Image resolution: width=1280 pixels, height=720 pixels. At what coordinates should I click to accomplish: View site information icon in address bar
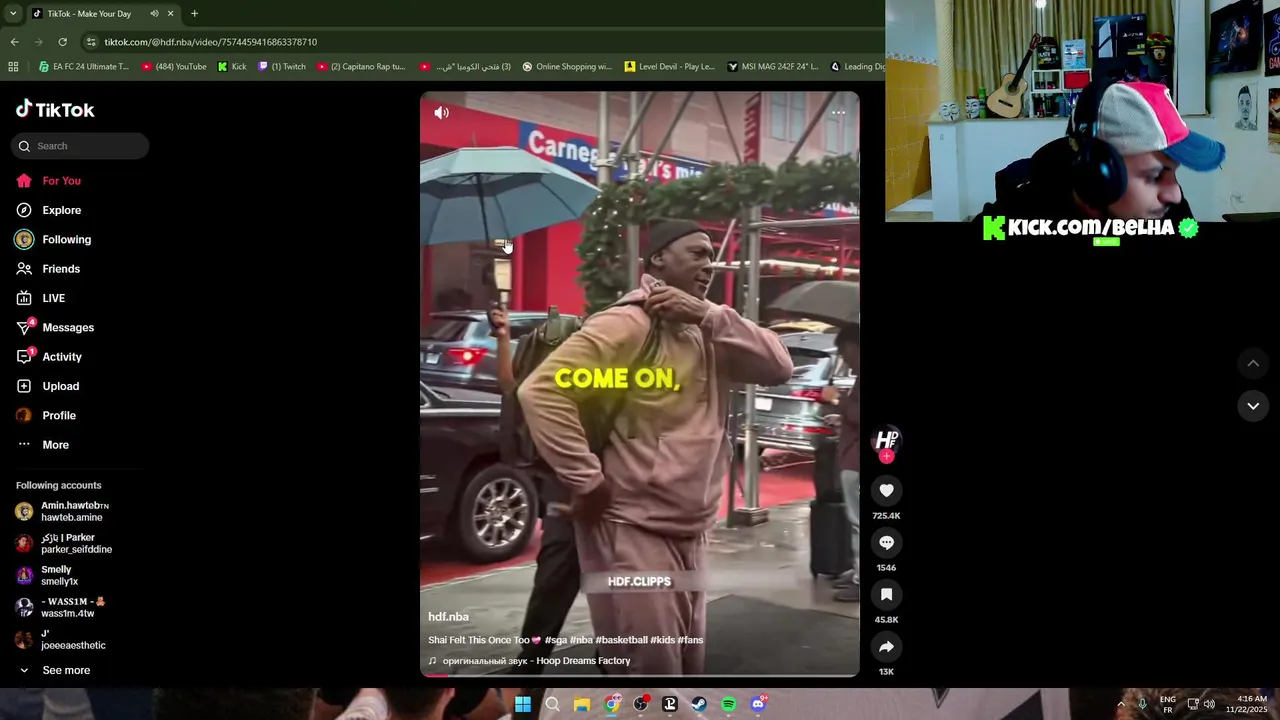pos(92,42)
